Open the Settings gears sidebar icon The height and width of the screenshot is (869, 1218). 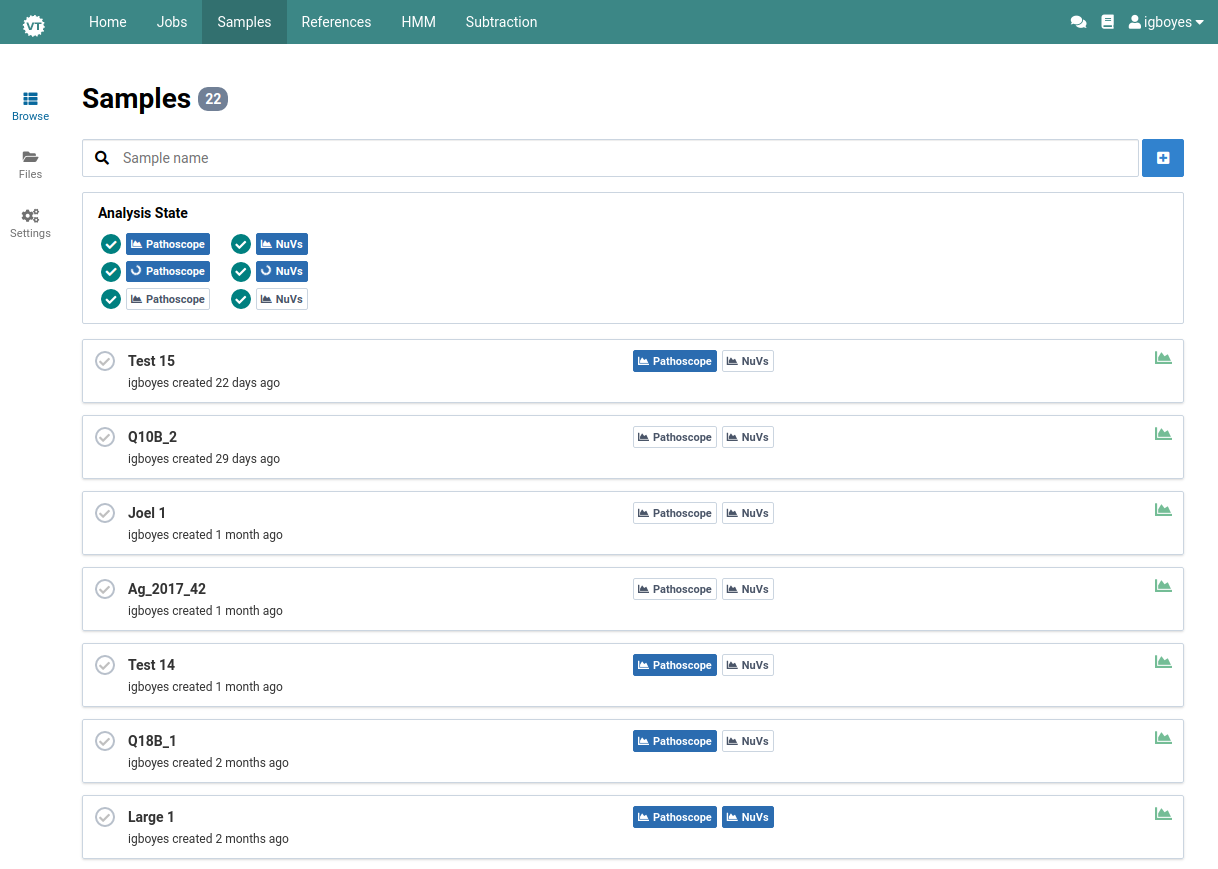[x=30, y=216]
